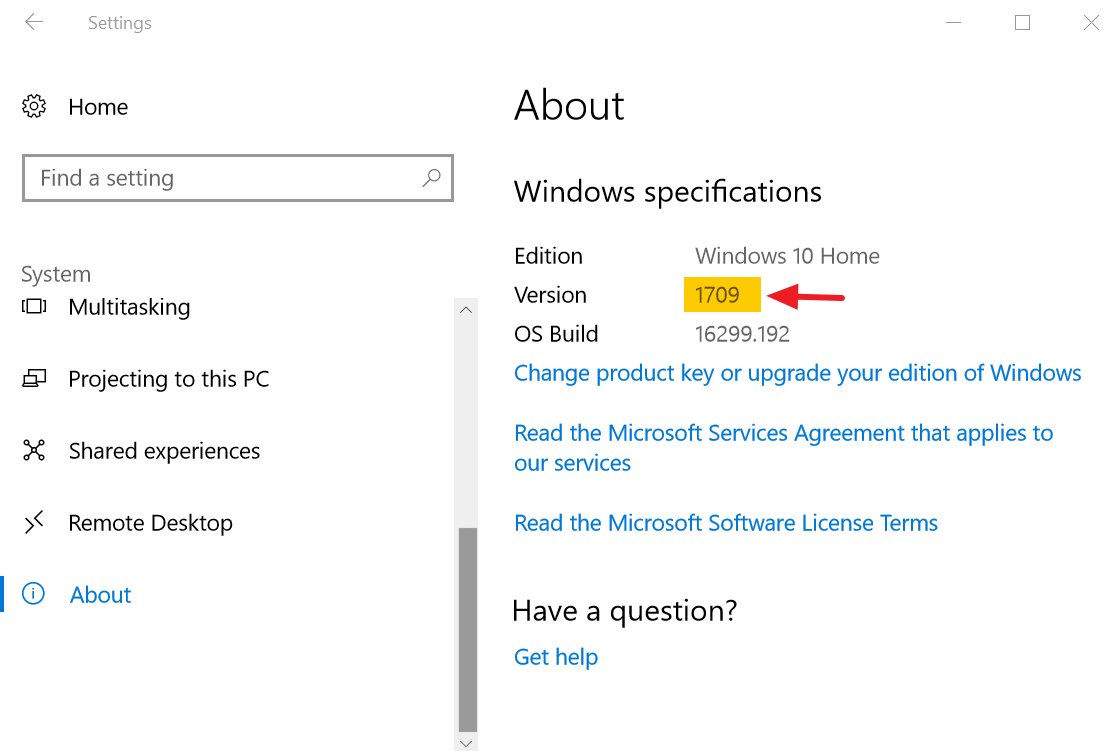Click the About info icon

coord(34,595)
